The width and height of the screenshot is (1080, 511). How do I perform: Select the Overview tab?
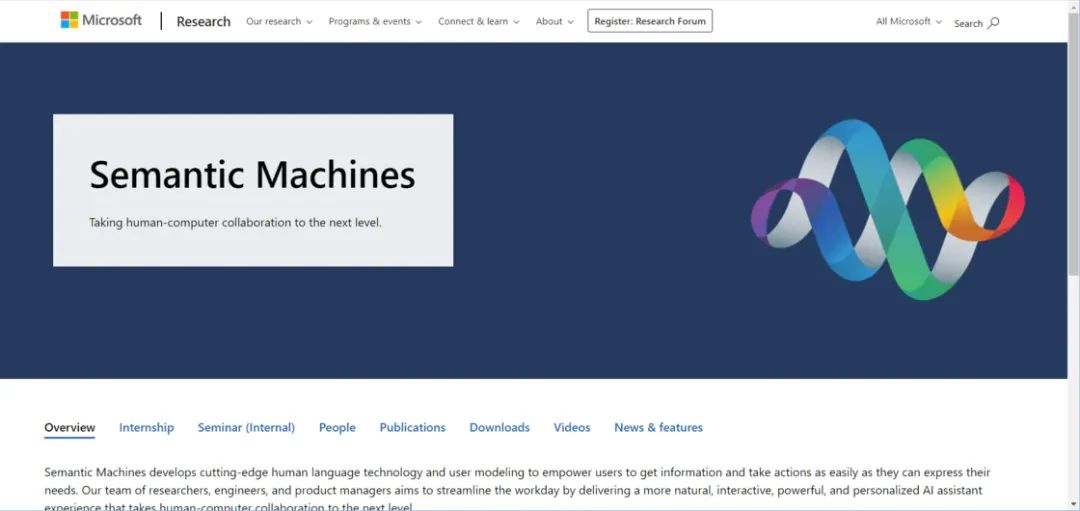pos(70,428)
